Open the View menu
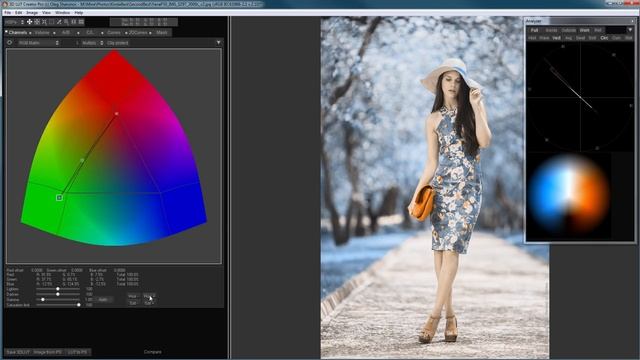The height and width of the screenshot is (360, 640). pos(47,13)
